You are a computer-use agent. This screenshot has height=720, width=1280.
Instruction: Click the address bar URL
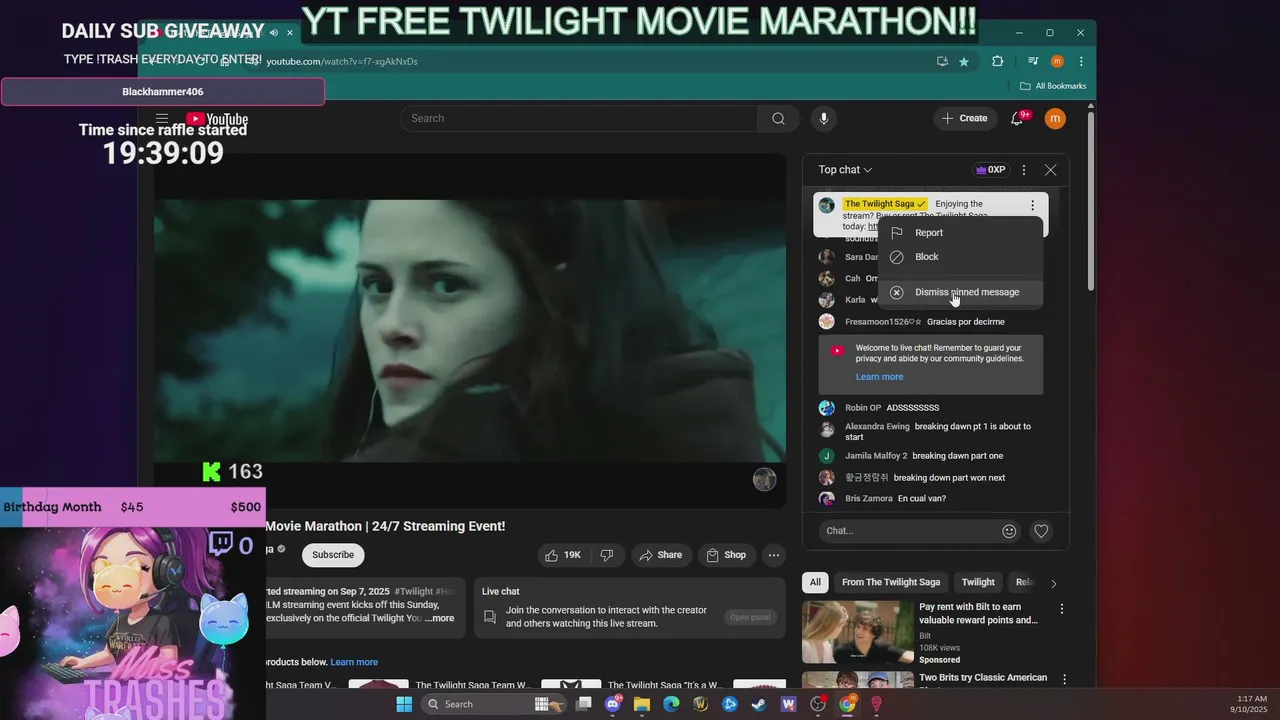(342, 61)
